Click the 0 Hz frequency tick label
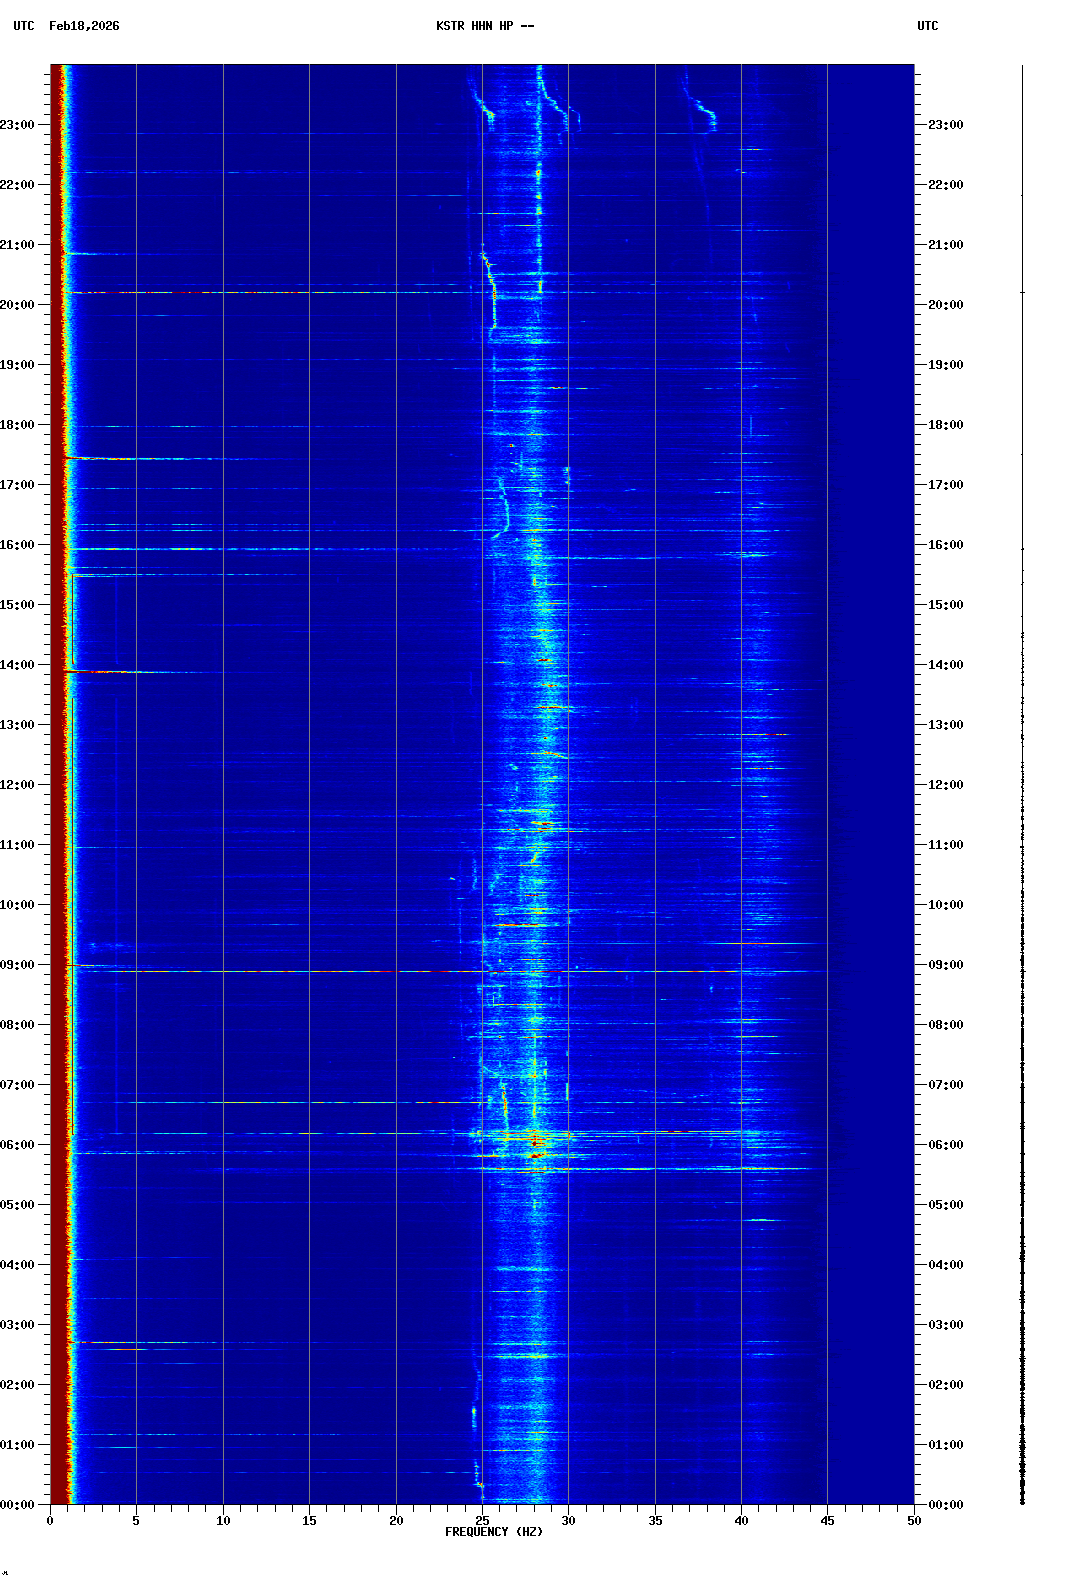 click(50, 1520)
